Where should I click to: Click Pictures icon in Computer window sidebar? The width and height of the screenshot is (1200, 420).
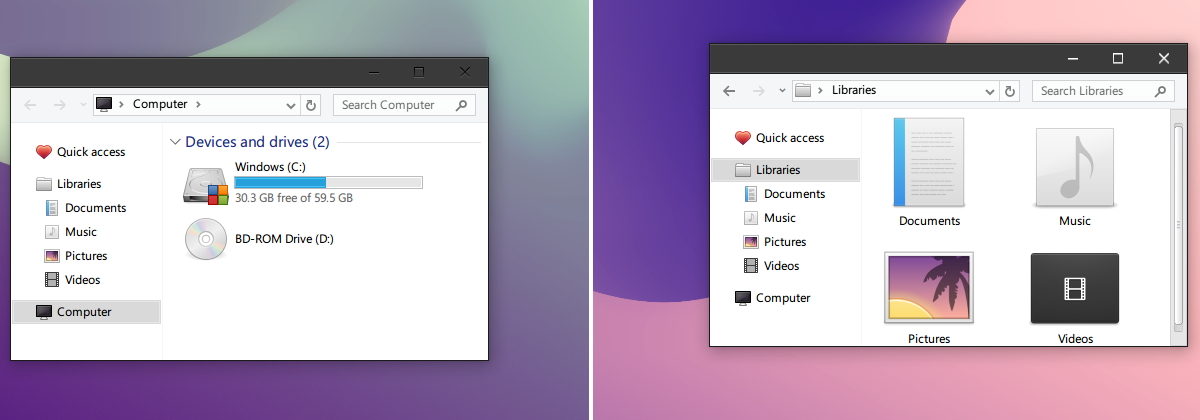[52, 256]
